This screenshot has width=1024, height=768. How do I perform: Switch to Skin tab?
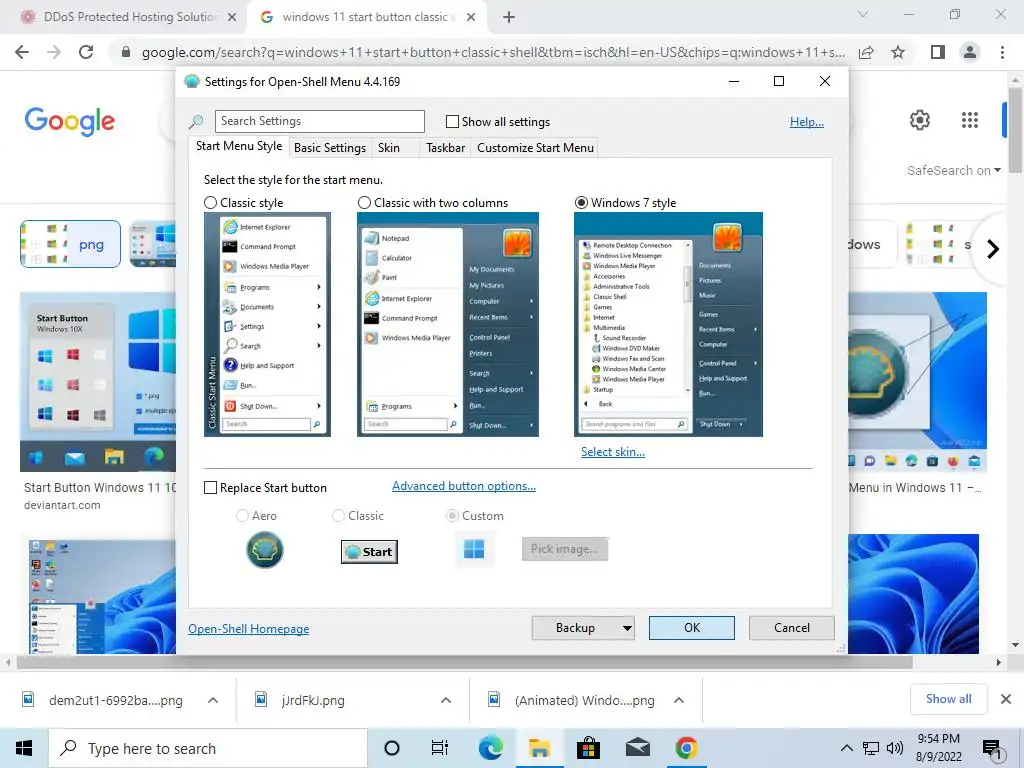[x=389, y=148]
